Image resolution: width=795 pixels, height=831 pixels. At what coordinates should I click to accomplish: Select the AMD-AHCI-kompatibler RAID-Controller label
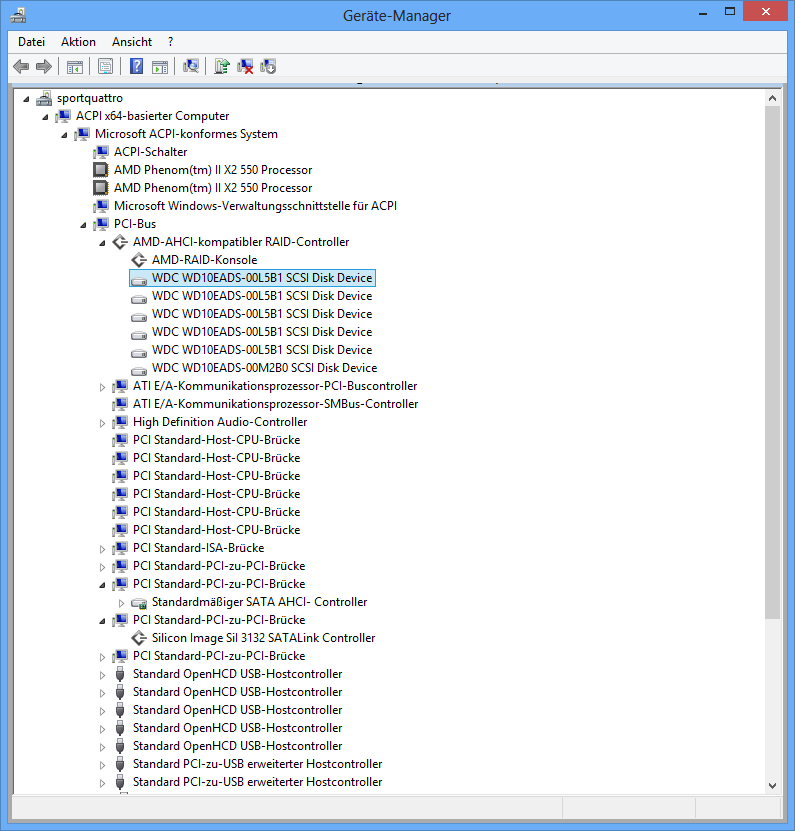pyautogui.click(x=241, y=242)
